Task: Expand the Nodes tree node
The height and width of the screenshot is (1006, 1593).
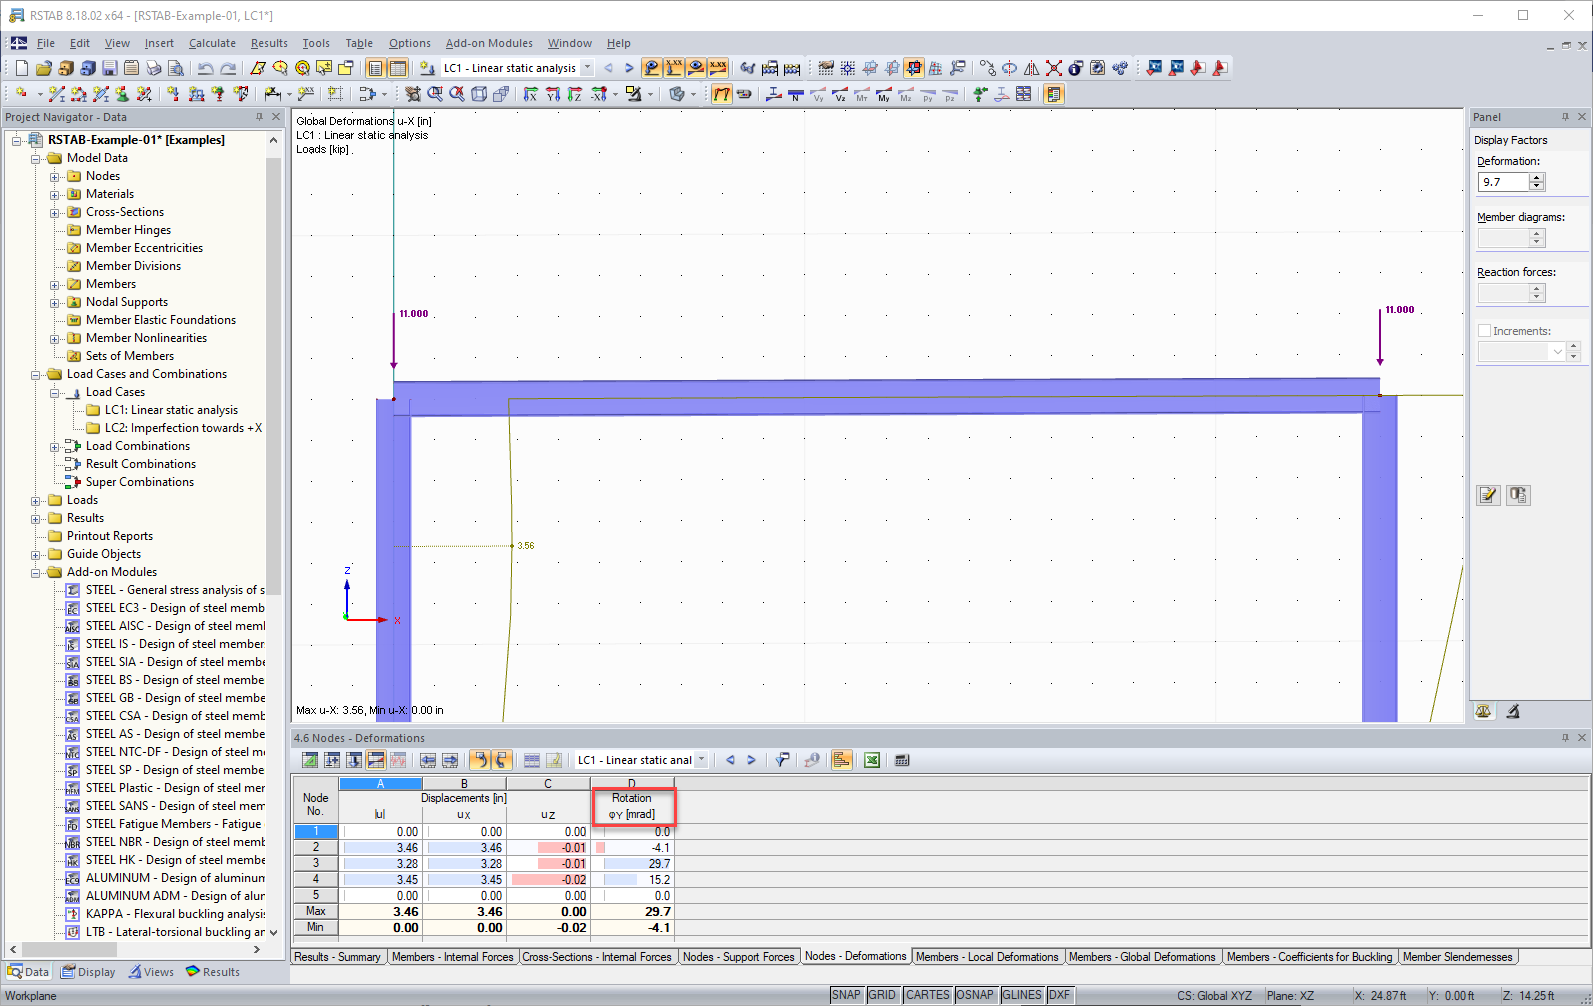Action: (x=55, y=176)
